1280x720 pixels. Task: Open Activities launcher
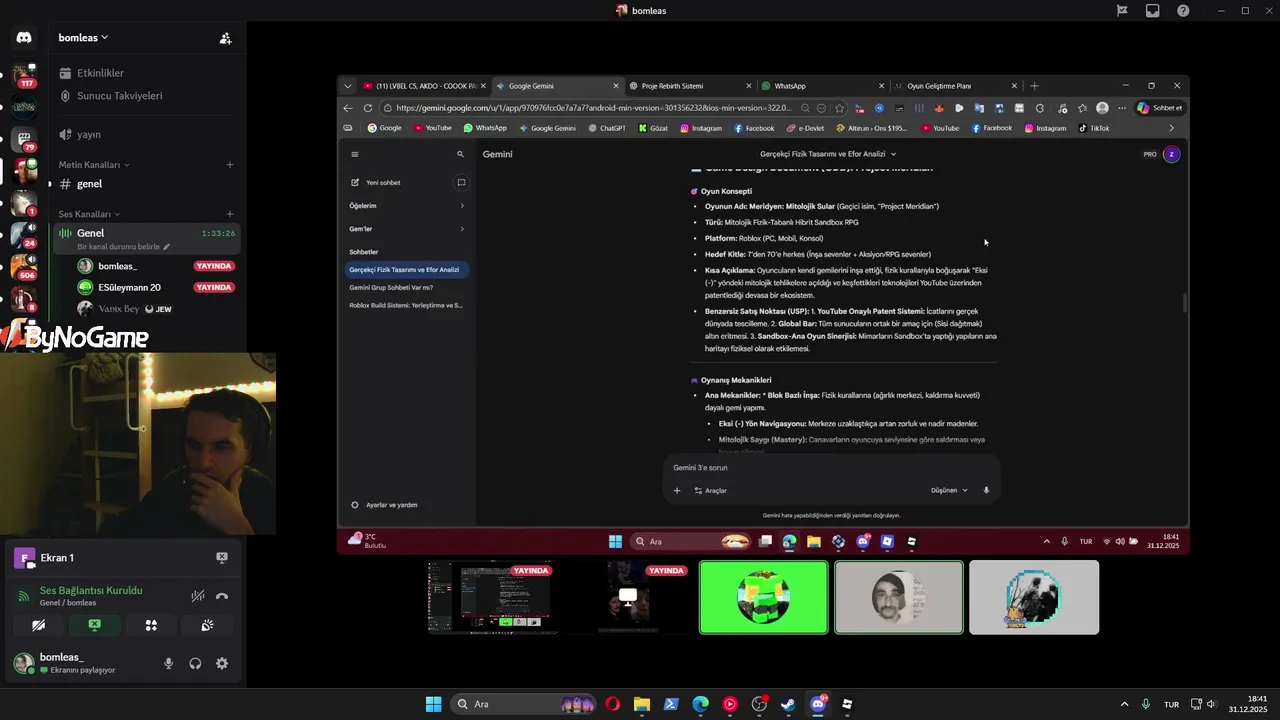pos(151,625)
